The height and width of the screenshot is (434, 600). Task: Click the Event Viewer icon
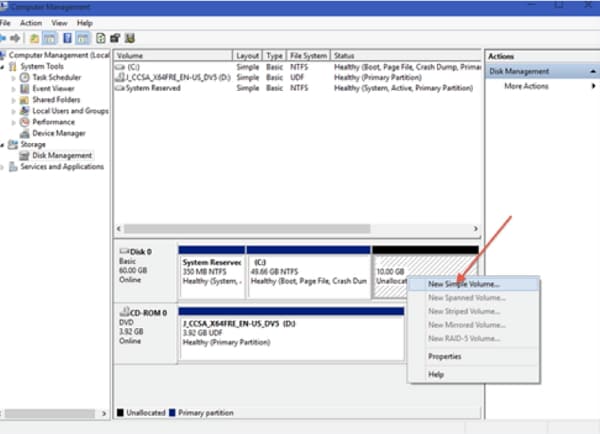[24, 89]
